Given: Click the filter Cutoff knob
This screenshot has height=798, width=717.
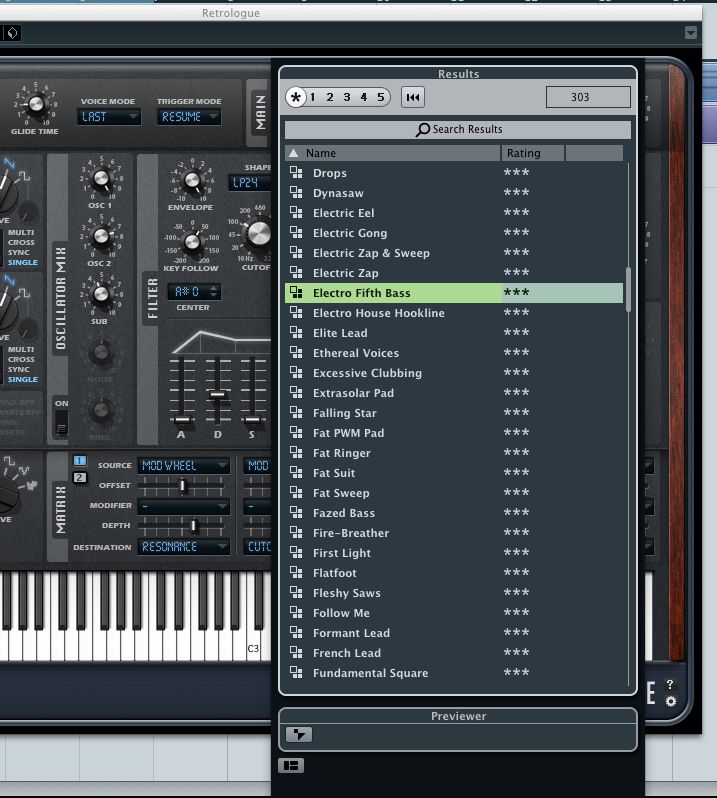Looking at the screenshot, I should pos(259,235).
